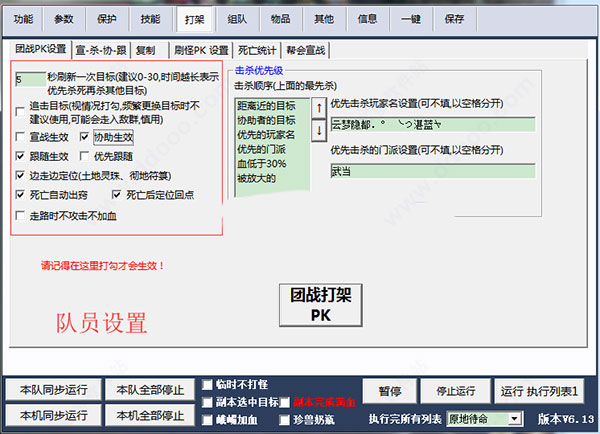Enable the 优先跟随 checkbox
Image resolution: width=600 pixels, height=434 pixels.
(x=85, y=156)
